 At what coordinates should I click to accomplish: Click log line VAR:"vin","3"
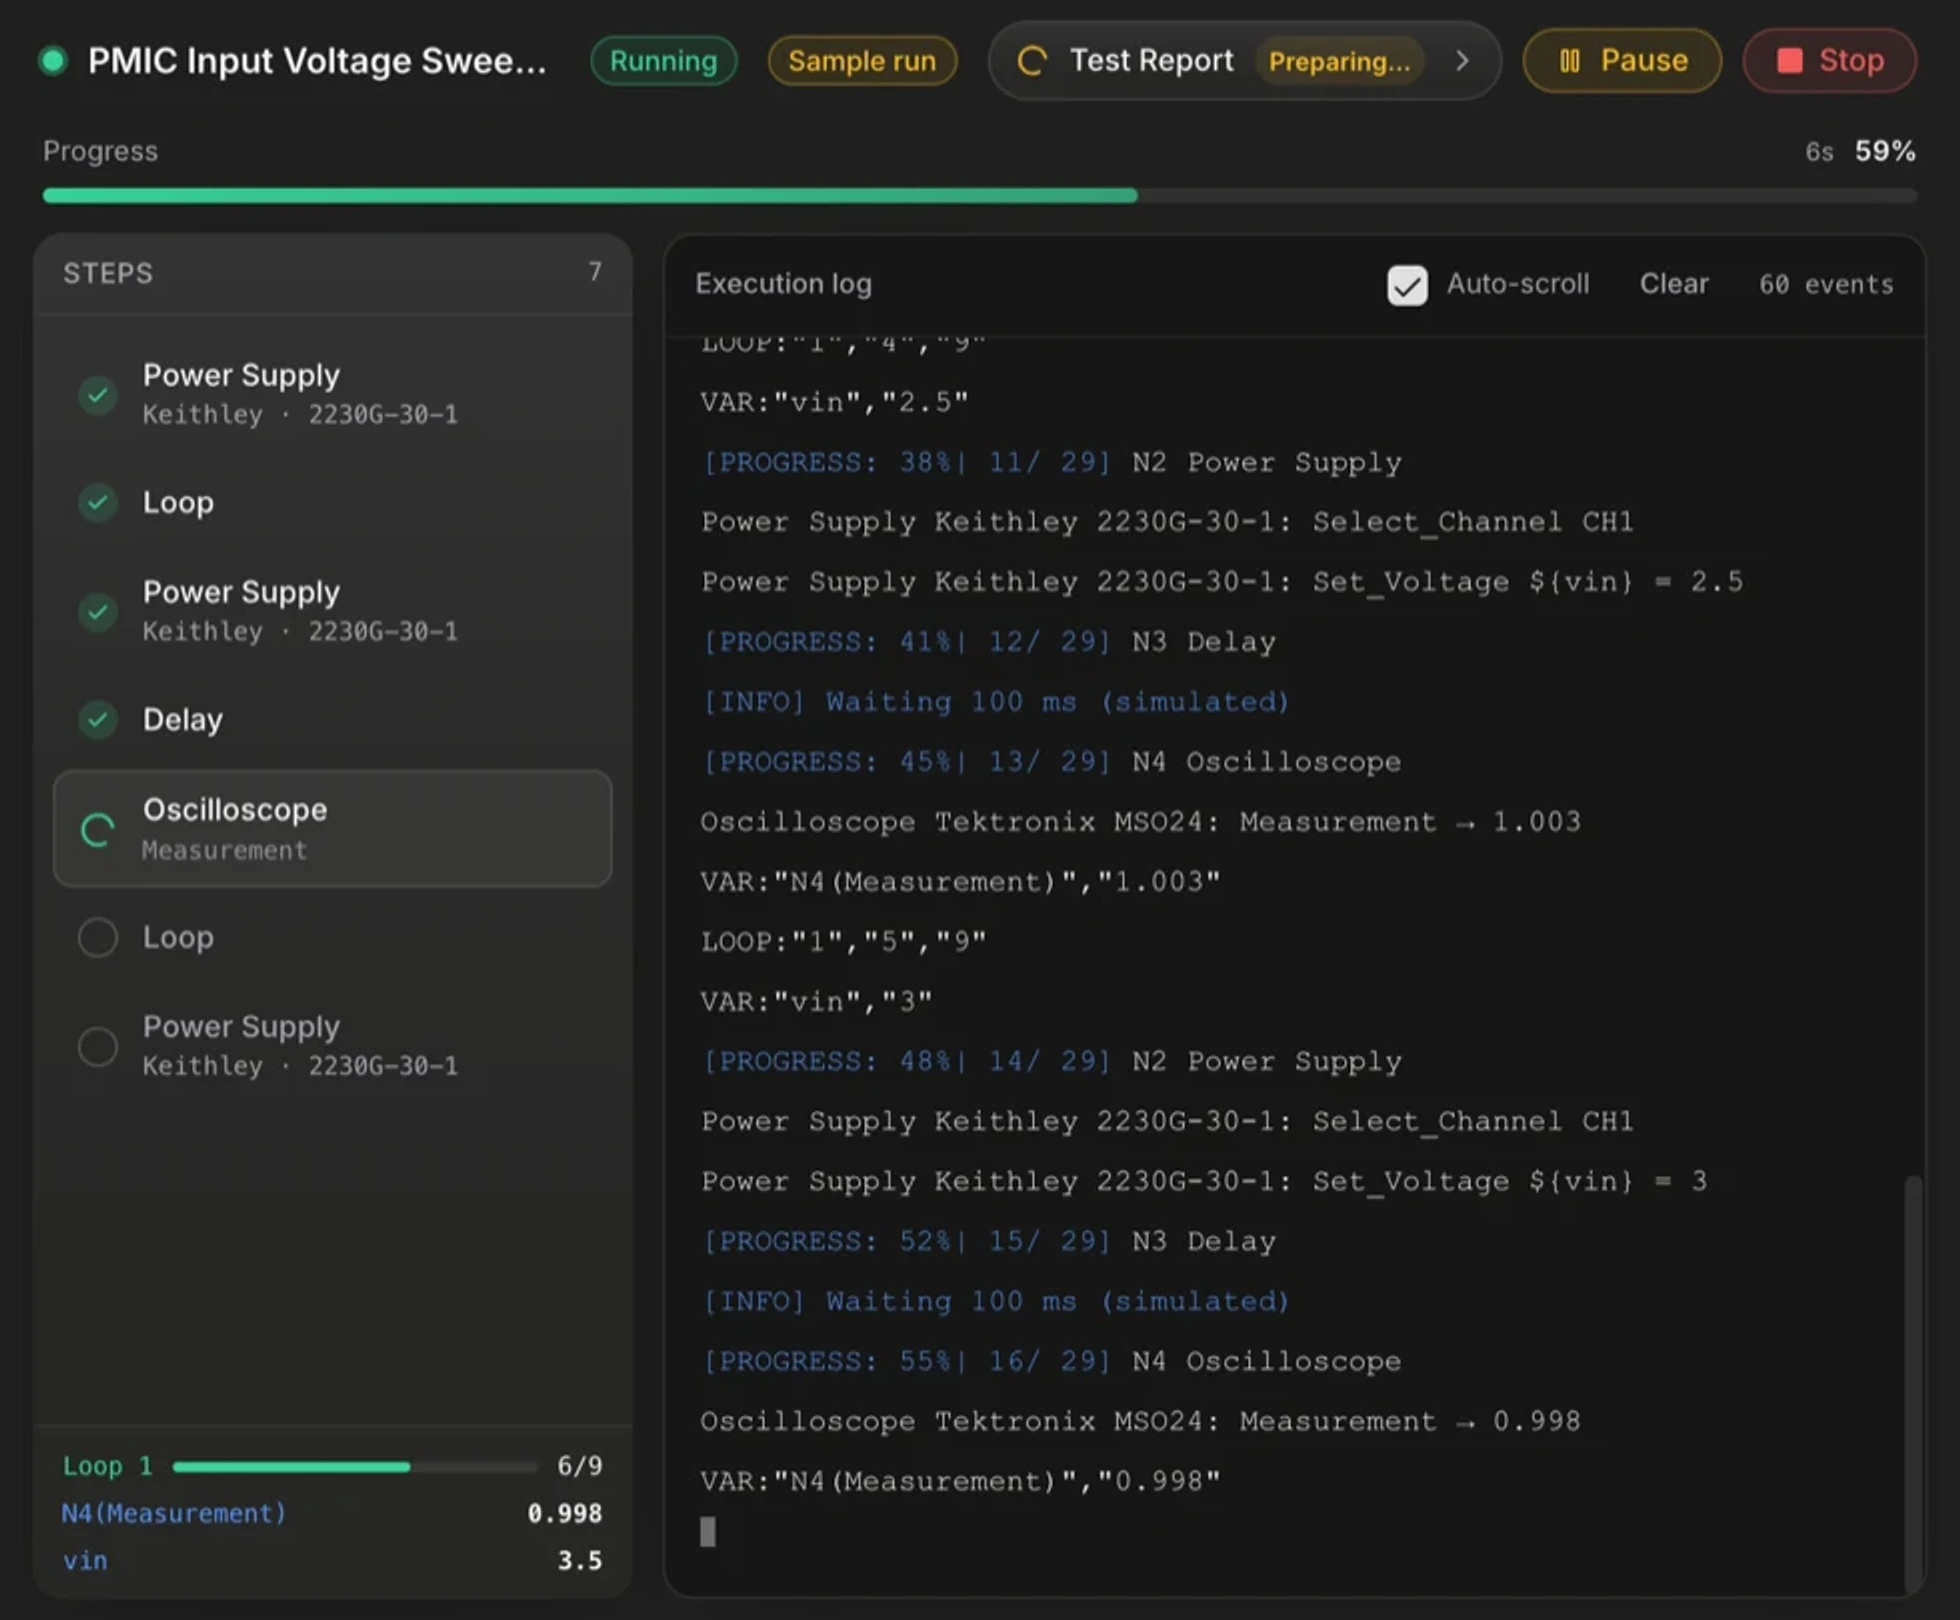coord(816,1002)
